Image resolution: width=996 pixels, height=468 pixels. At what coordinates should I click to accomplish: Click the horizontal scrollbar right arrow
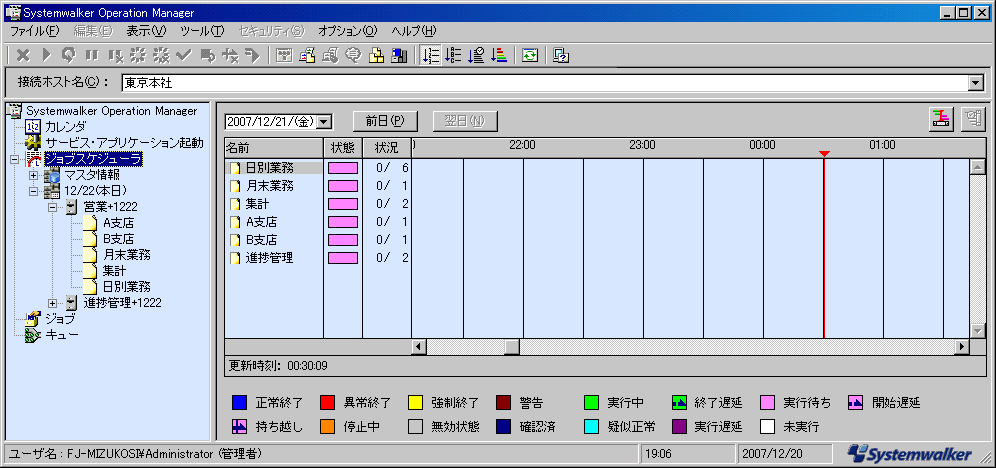coord(961,347)
